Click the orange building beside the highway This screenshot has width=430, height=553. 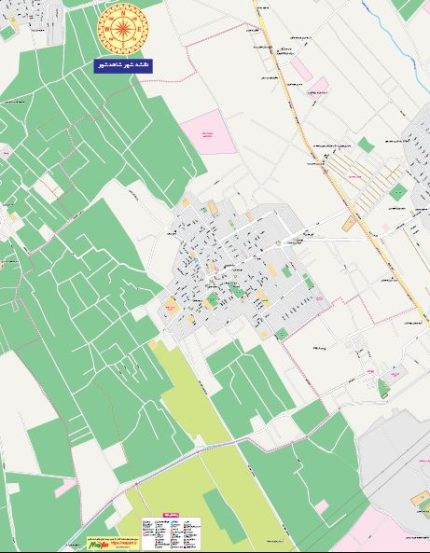(x=349, y=224)
